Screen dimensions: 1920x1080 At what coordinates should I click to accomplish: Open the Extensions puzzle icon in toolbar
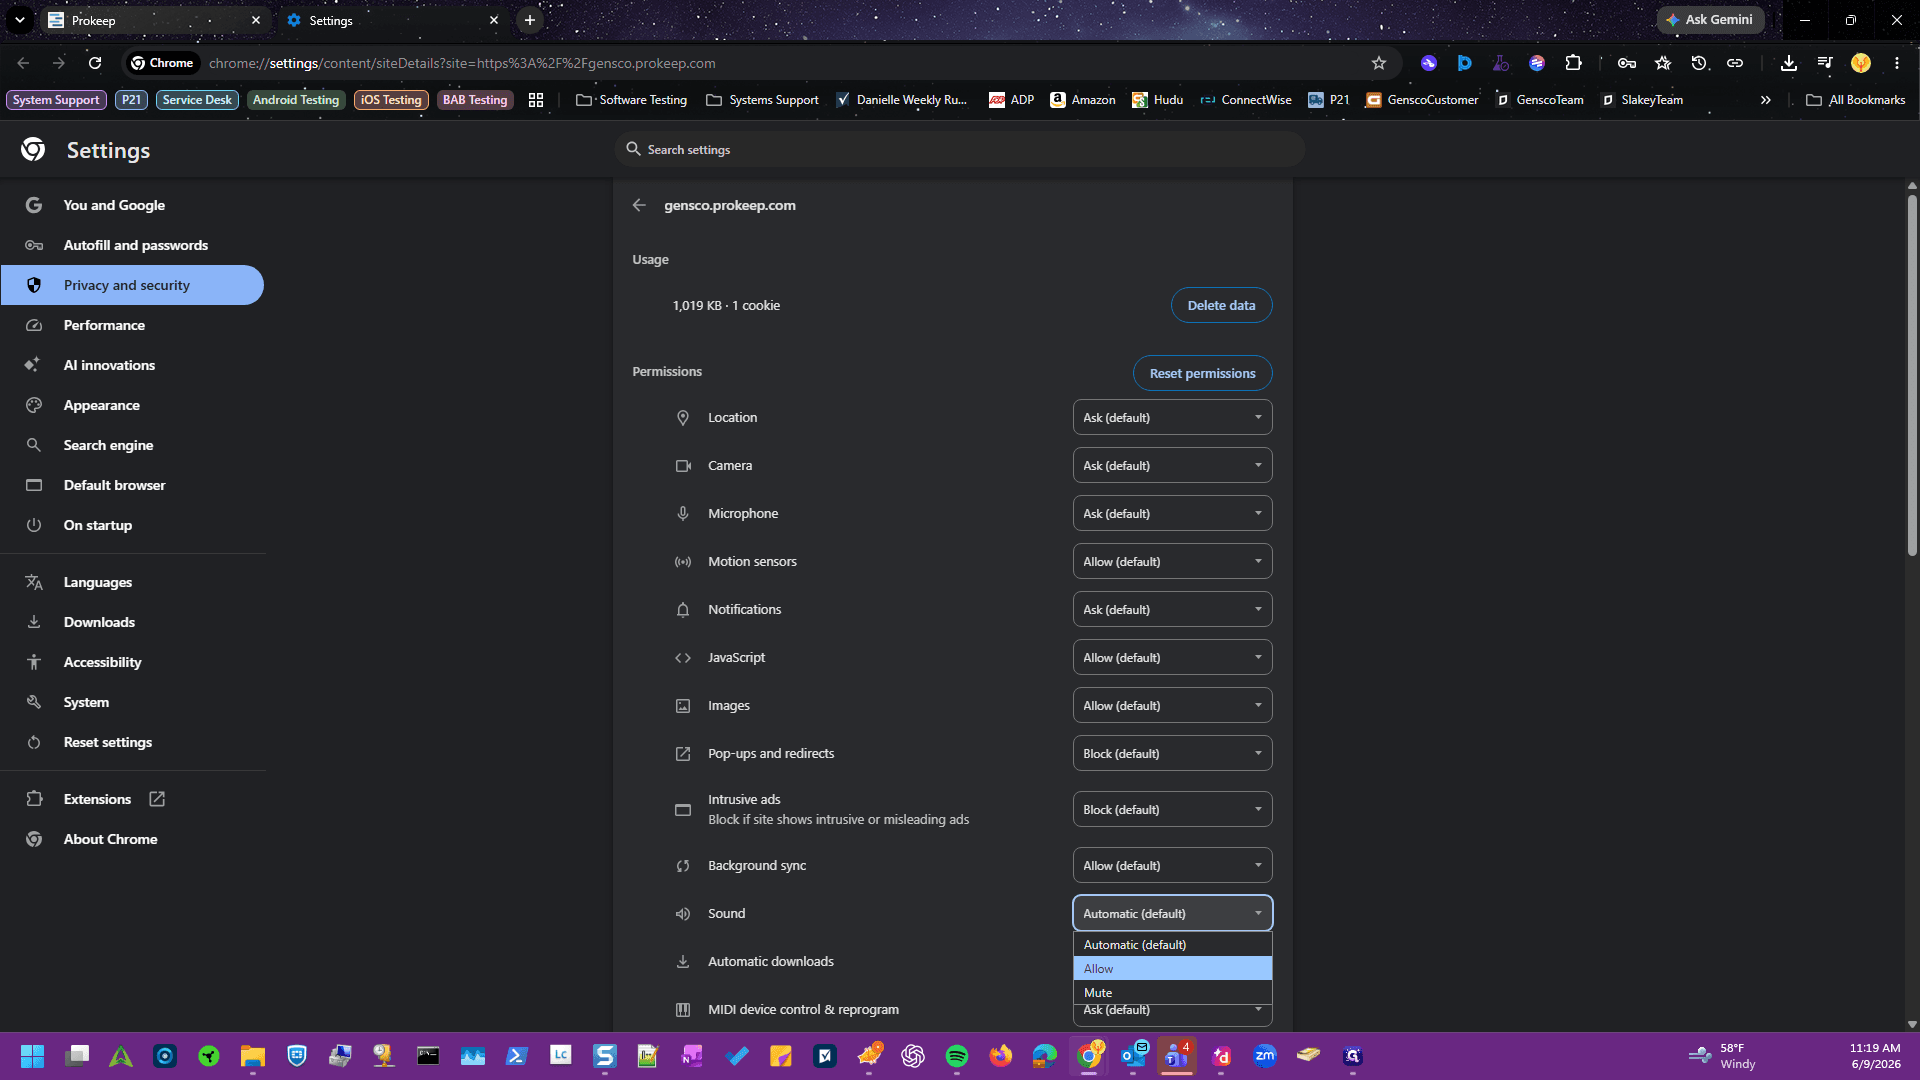pos(1573,63)
